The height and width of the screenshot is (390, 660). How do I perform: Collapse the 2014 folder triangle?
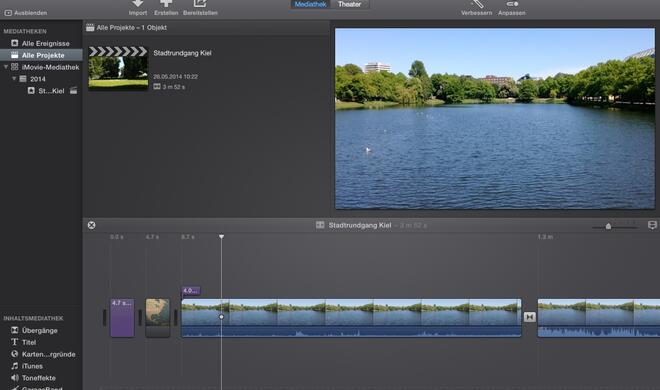click(x=14, y=79)
